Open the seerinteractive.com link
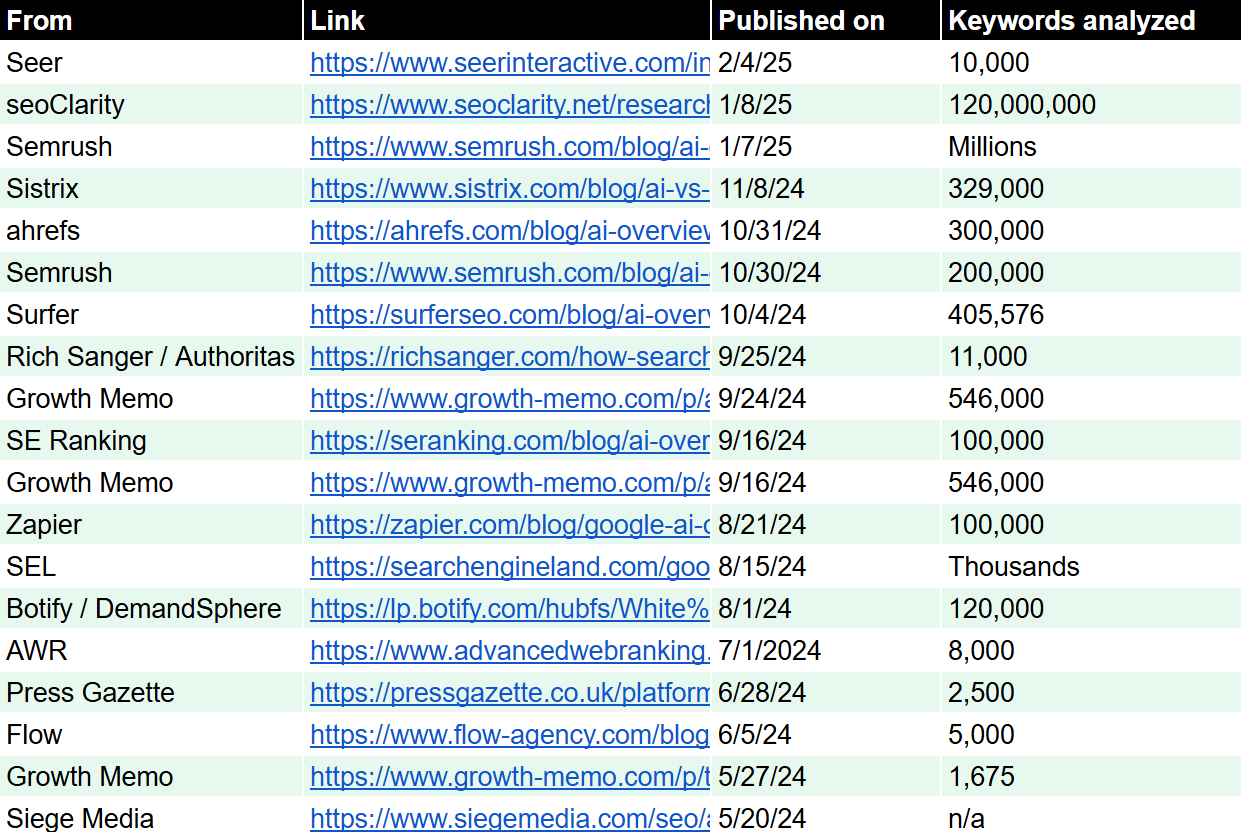Image resolution: width=1241 pixels, height=832 pixels. (510, 63)
